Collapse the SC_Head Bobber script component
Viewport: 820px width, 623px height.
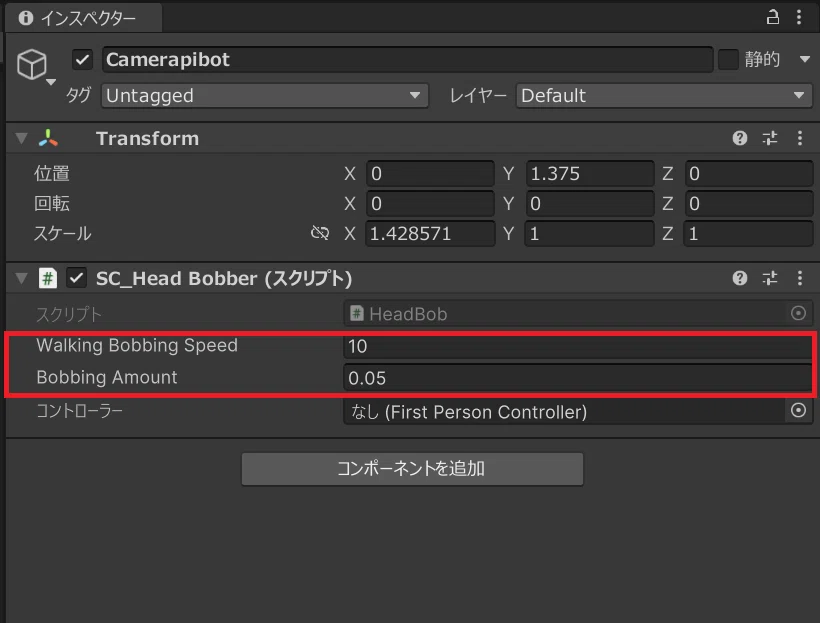click(x=21, y=278)
